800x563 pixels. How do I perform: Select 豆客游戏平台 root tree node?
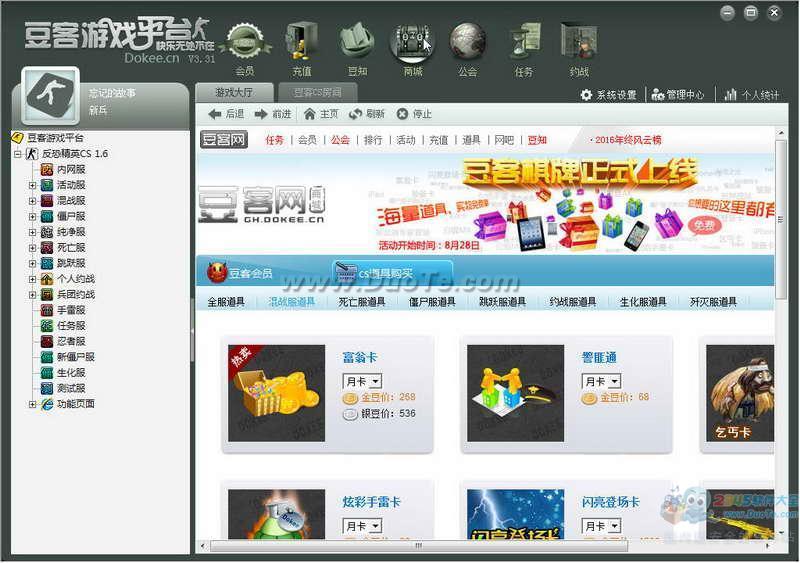point(48,138)
